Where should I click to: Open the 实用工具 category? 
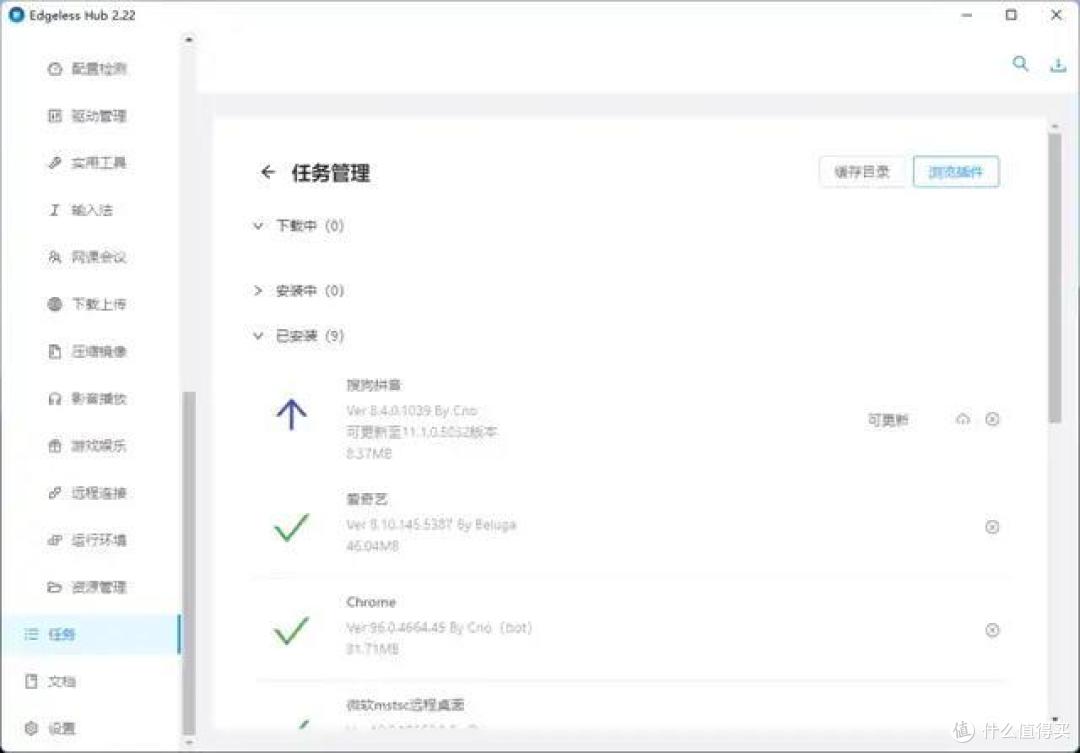98,163
